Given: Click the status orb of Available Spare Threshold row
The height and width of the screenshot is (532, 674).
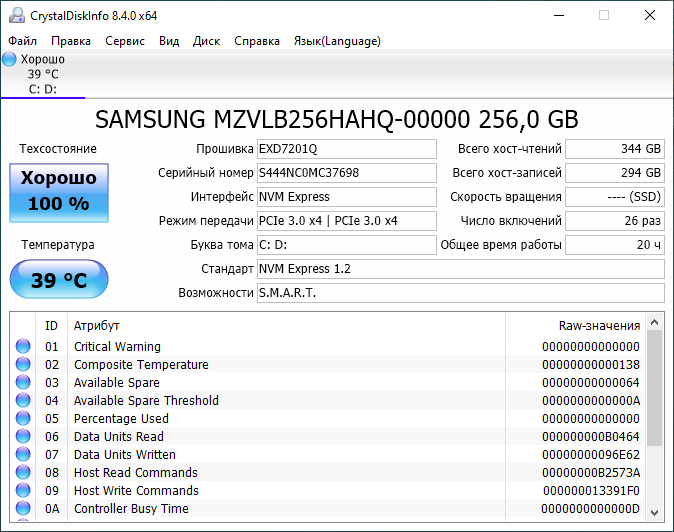Looking at the screenshot, I should click(23, 401).
